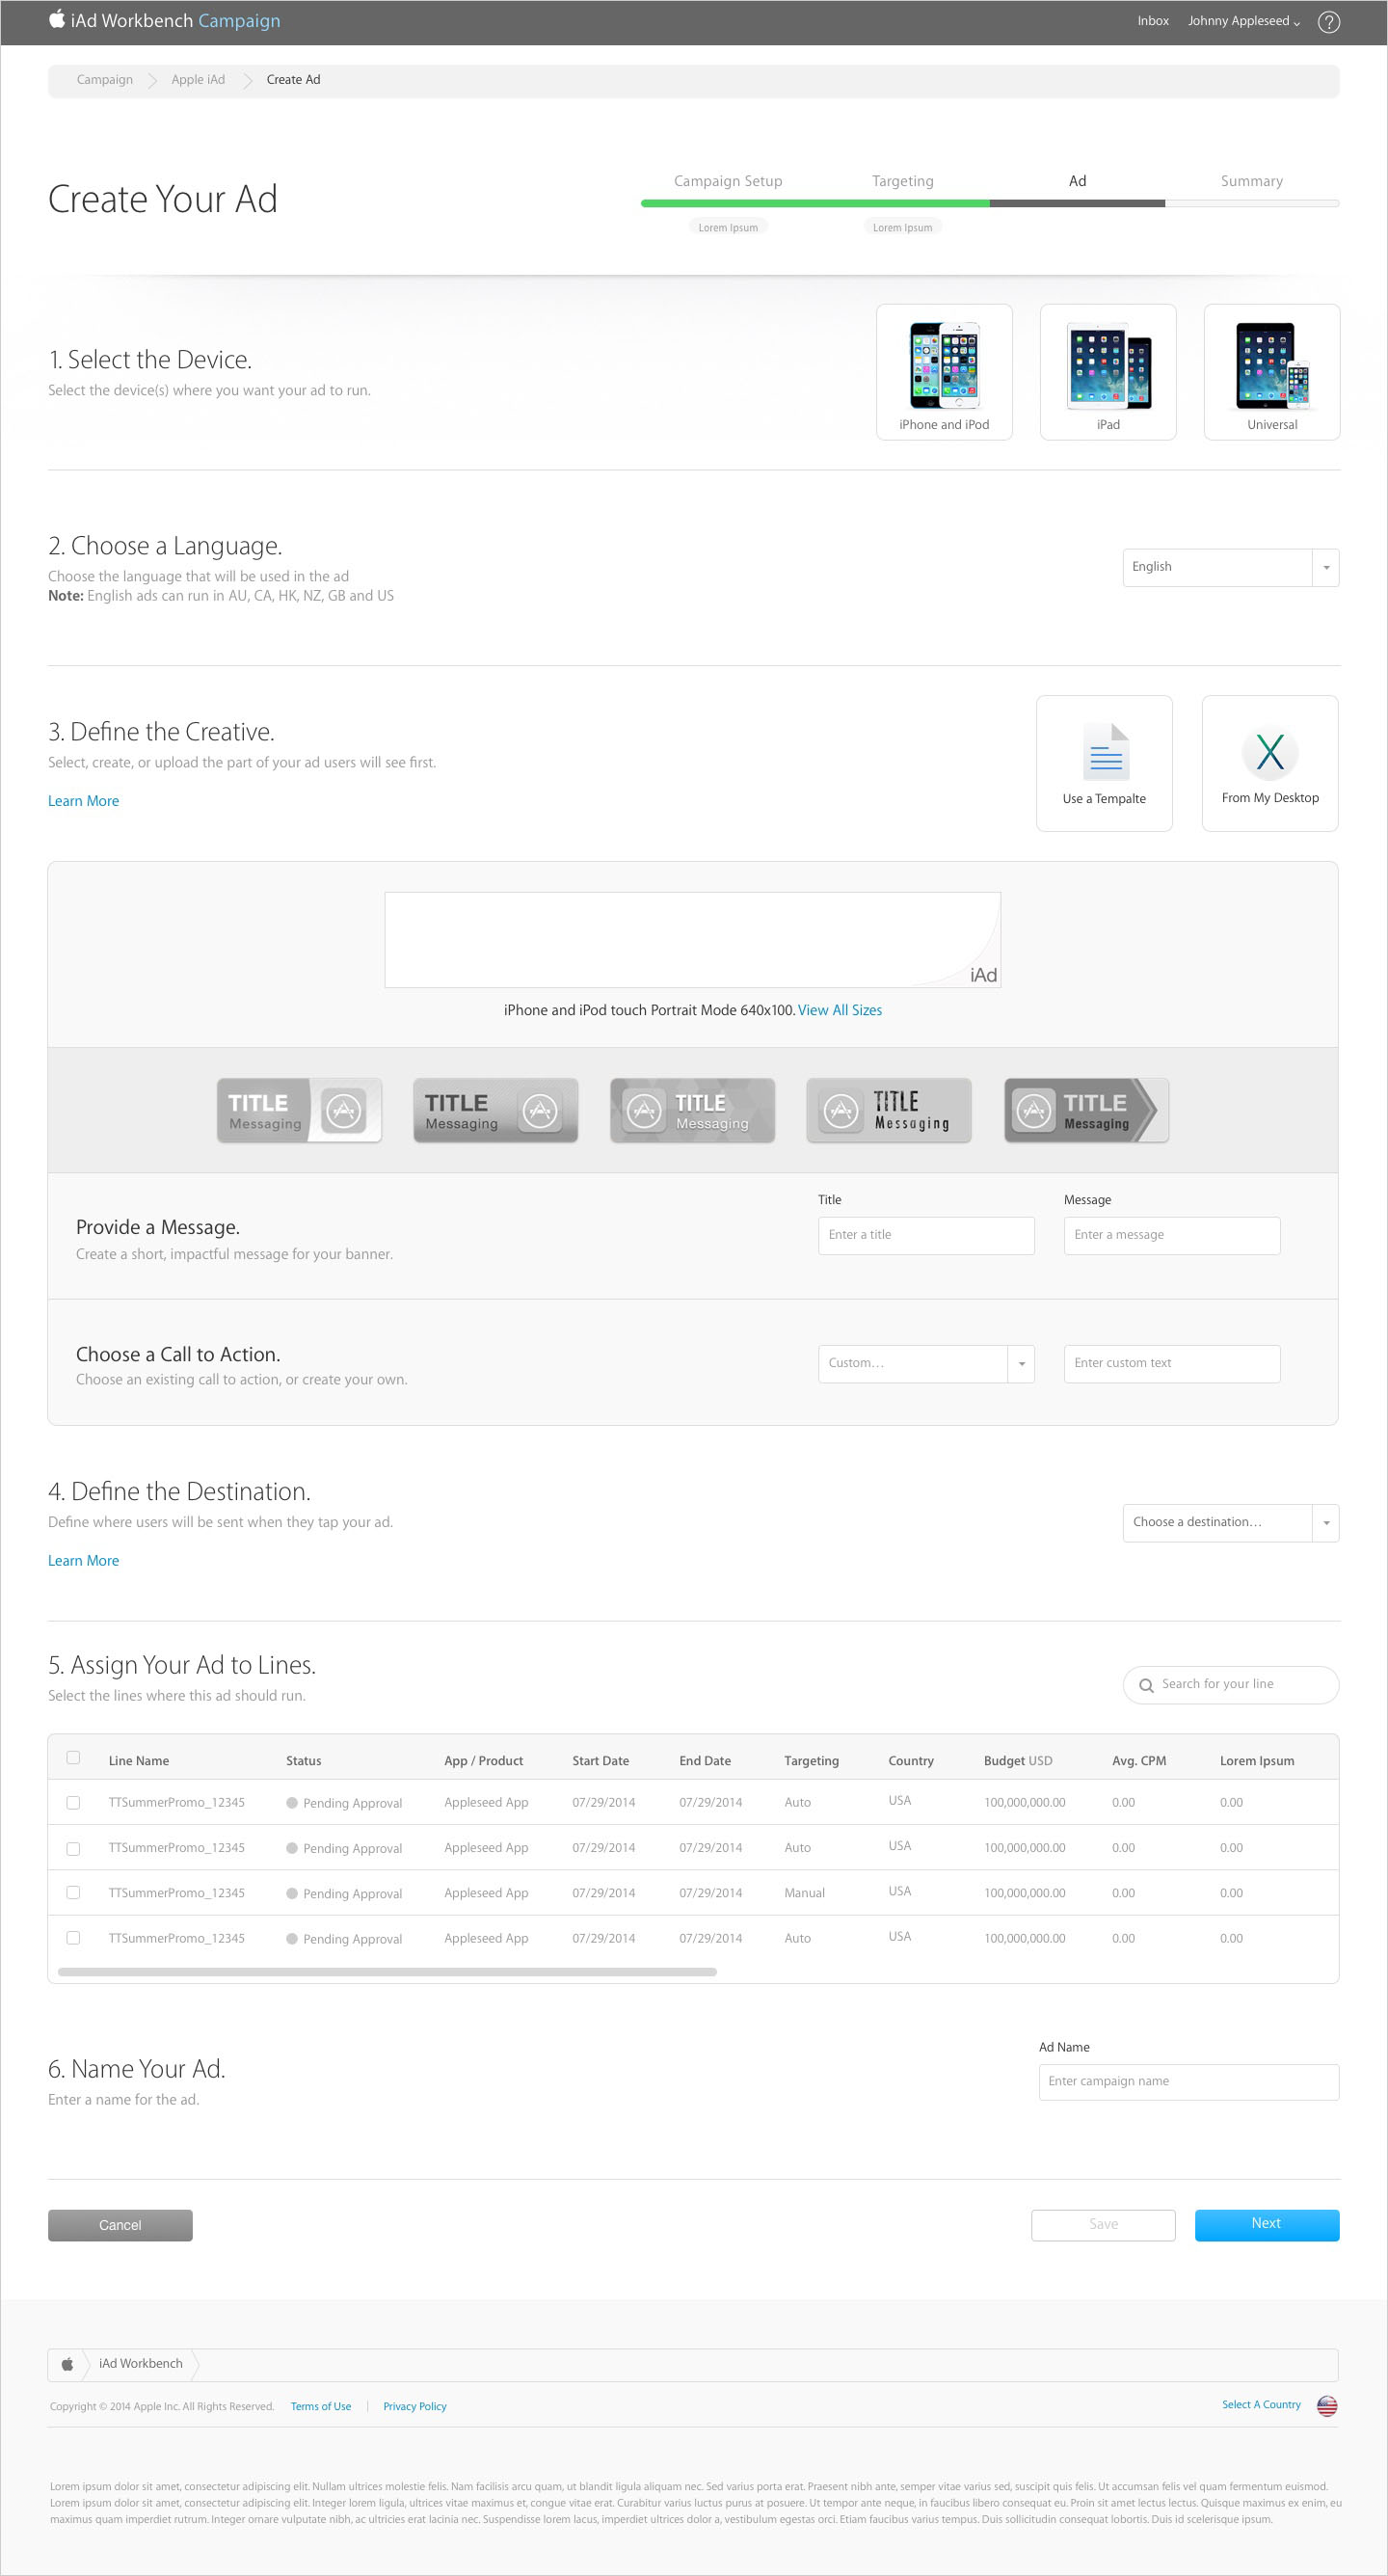1388x2576 pixels.
Task: Click the table's horizontal scrollbar
Action: click(387, 1972)
